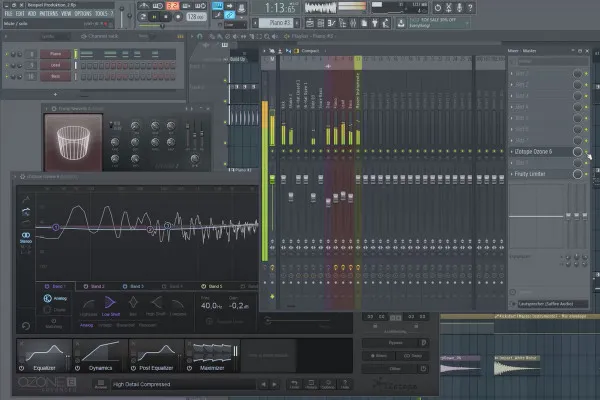This screenshot has height=400, width=600.
Task: Open the Ozone Equalizer module
Action: [44, 356]
